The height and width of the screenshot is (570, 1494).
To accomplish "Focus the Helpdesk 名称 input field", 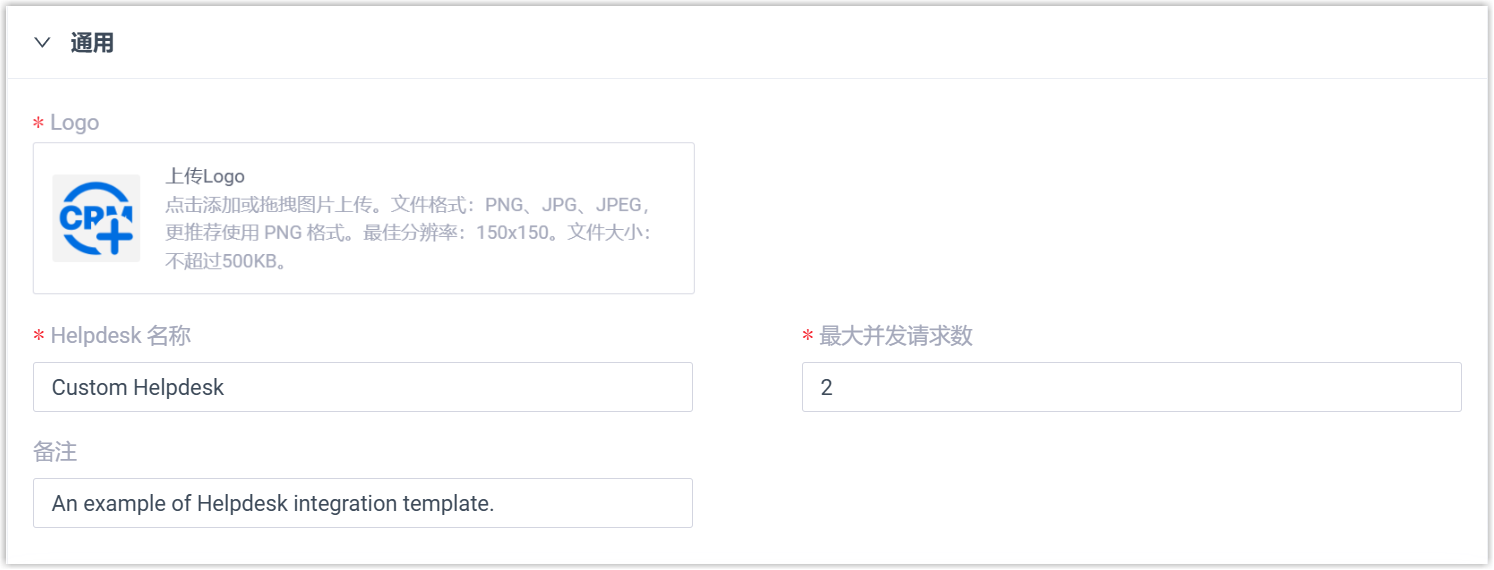I will pyautogui.click(x=450, y=387).
